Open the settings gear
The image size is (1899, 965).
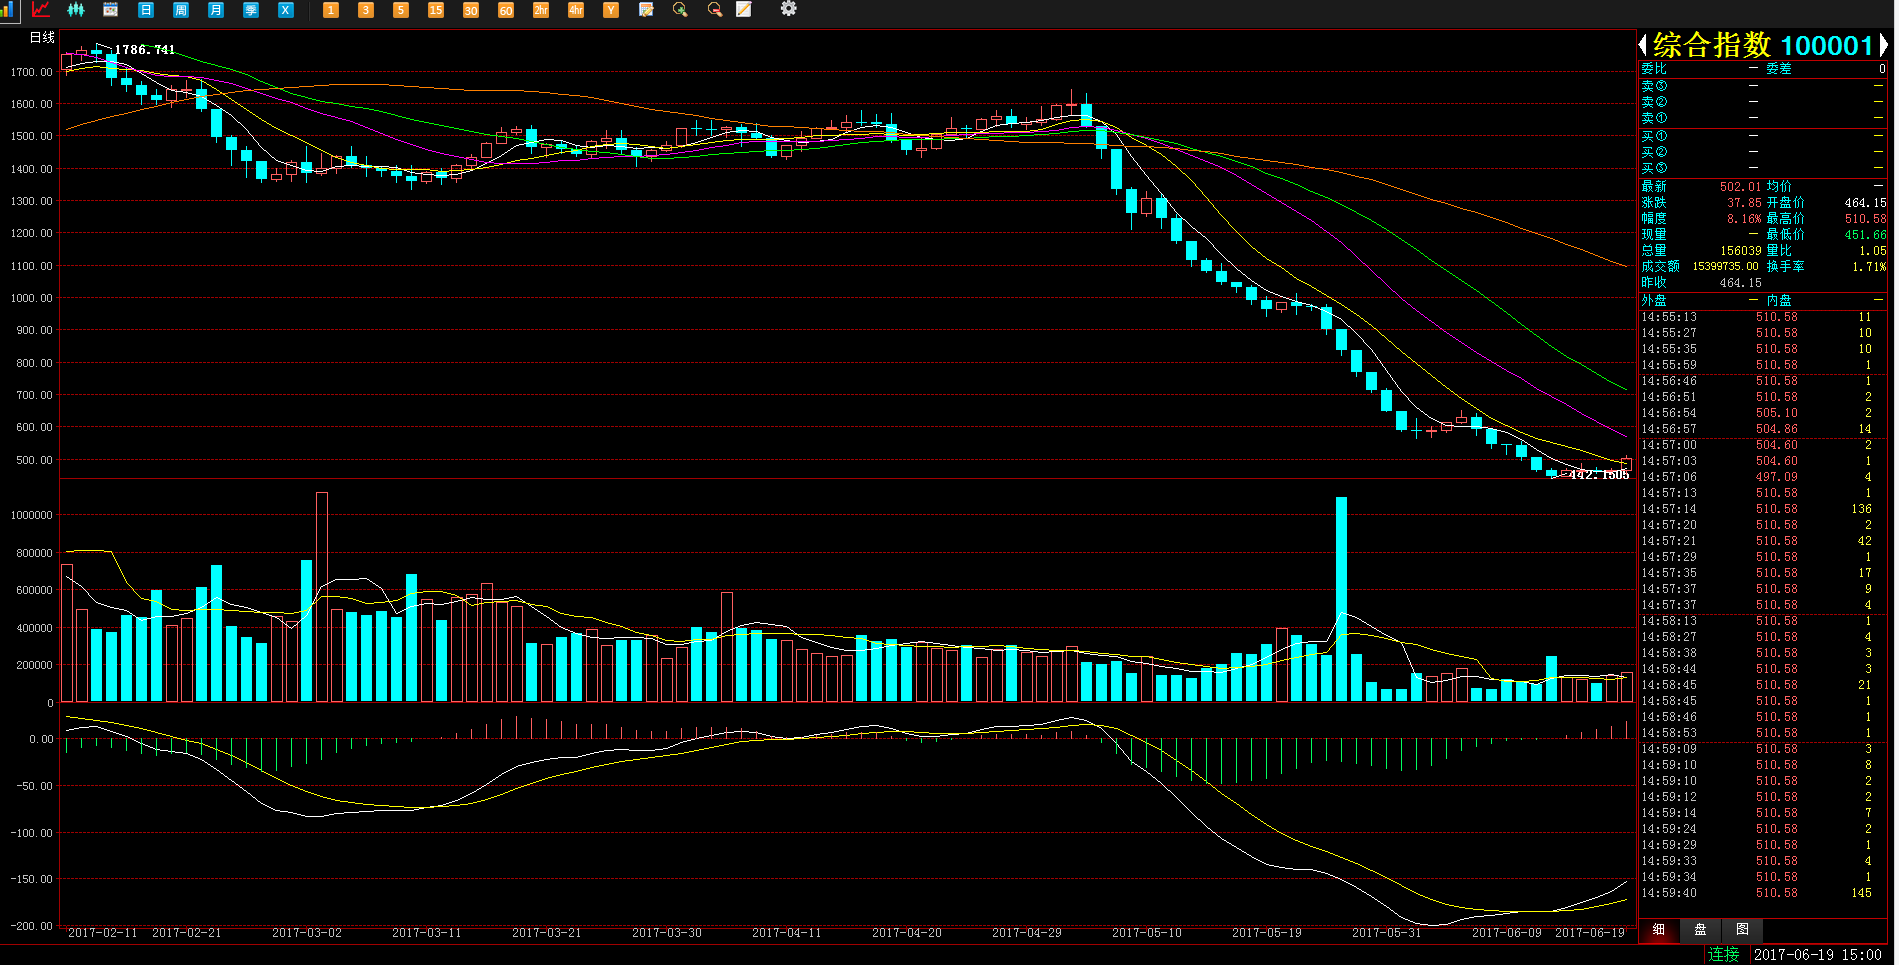pyautogui.click(x=789, y=9)
